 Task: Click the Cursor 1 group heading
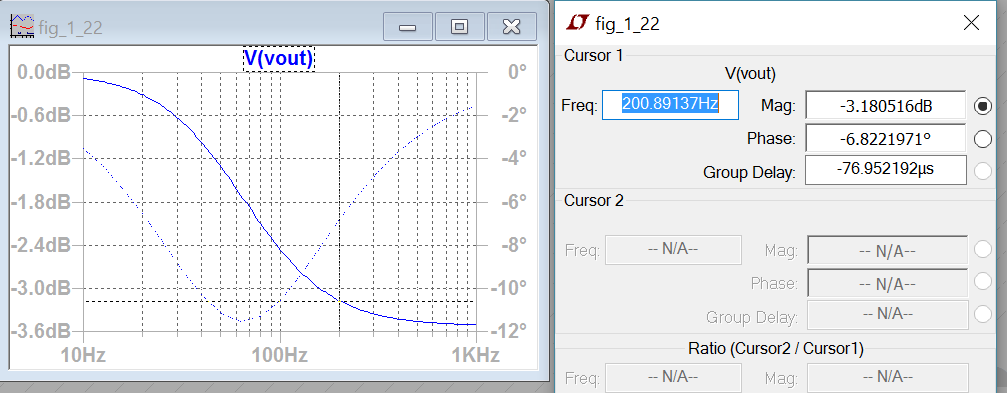(593, 56)
